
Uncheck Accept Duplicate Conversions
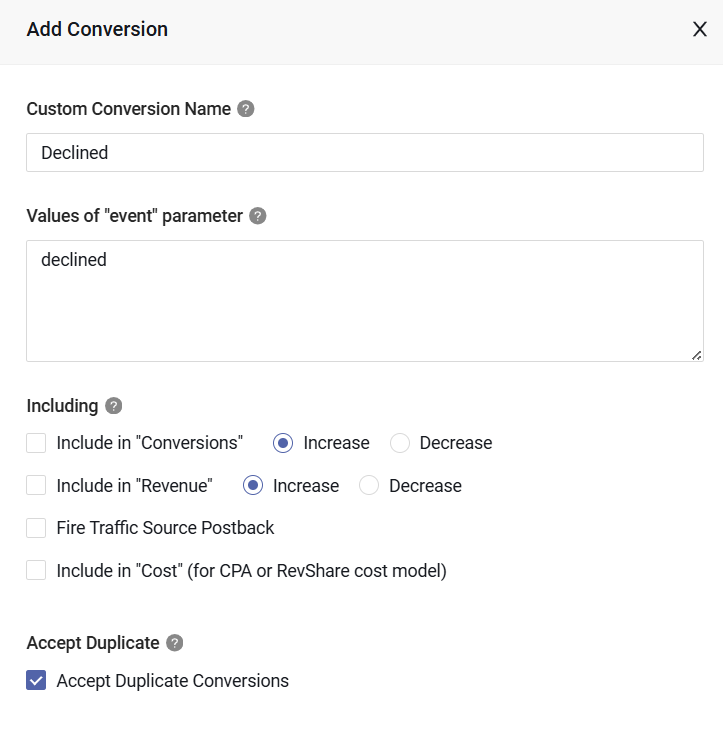37,681
